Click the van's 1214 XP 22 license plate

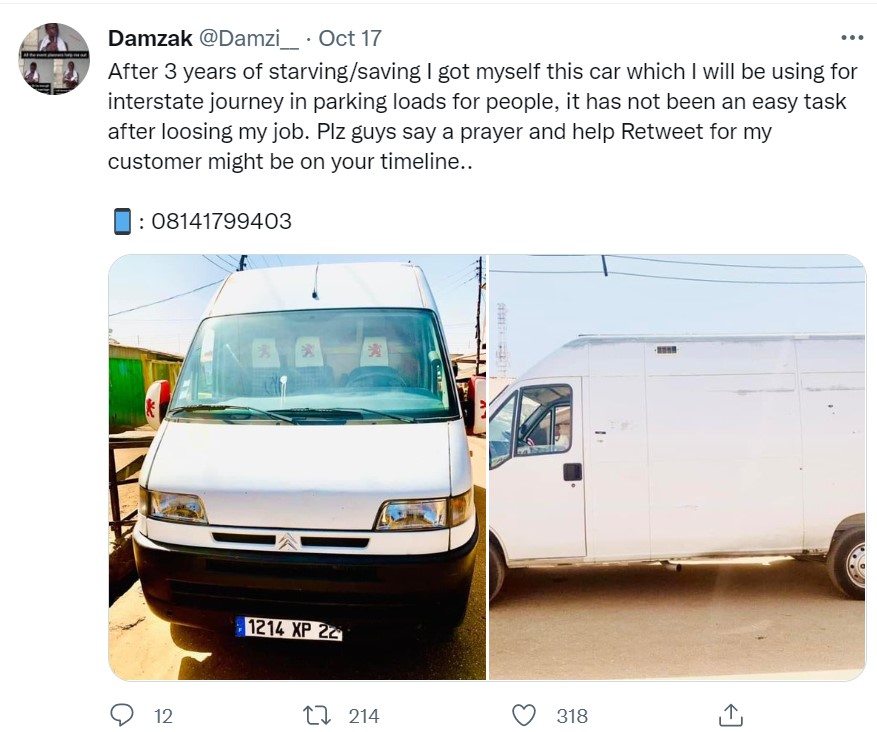(290, 628)
